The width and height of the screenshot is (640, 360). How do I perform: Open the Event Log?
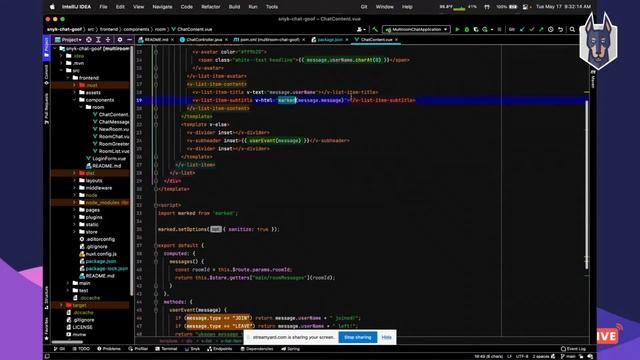pyautogui.click(x=573, y=349)
